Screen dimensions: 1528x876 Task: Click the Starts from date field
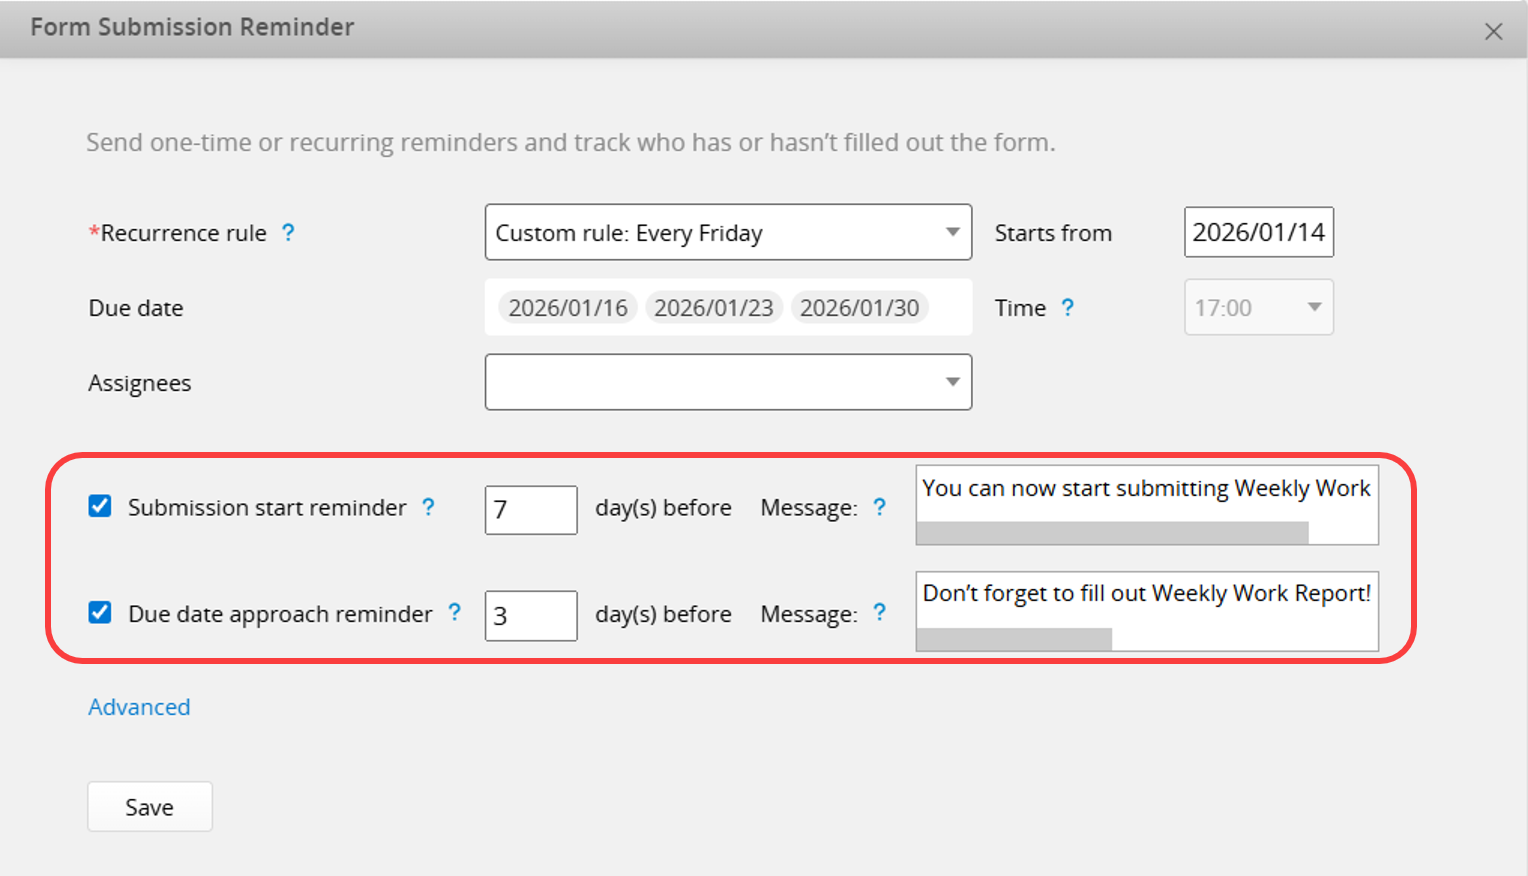pos(1258,233)
